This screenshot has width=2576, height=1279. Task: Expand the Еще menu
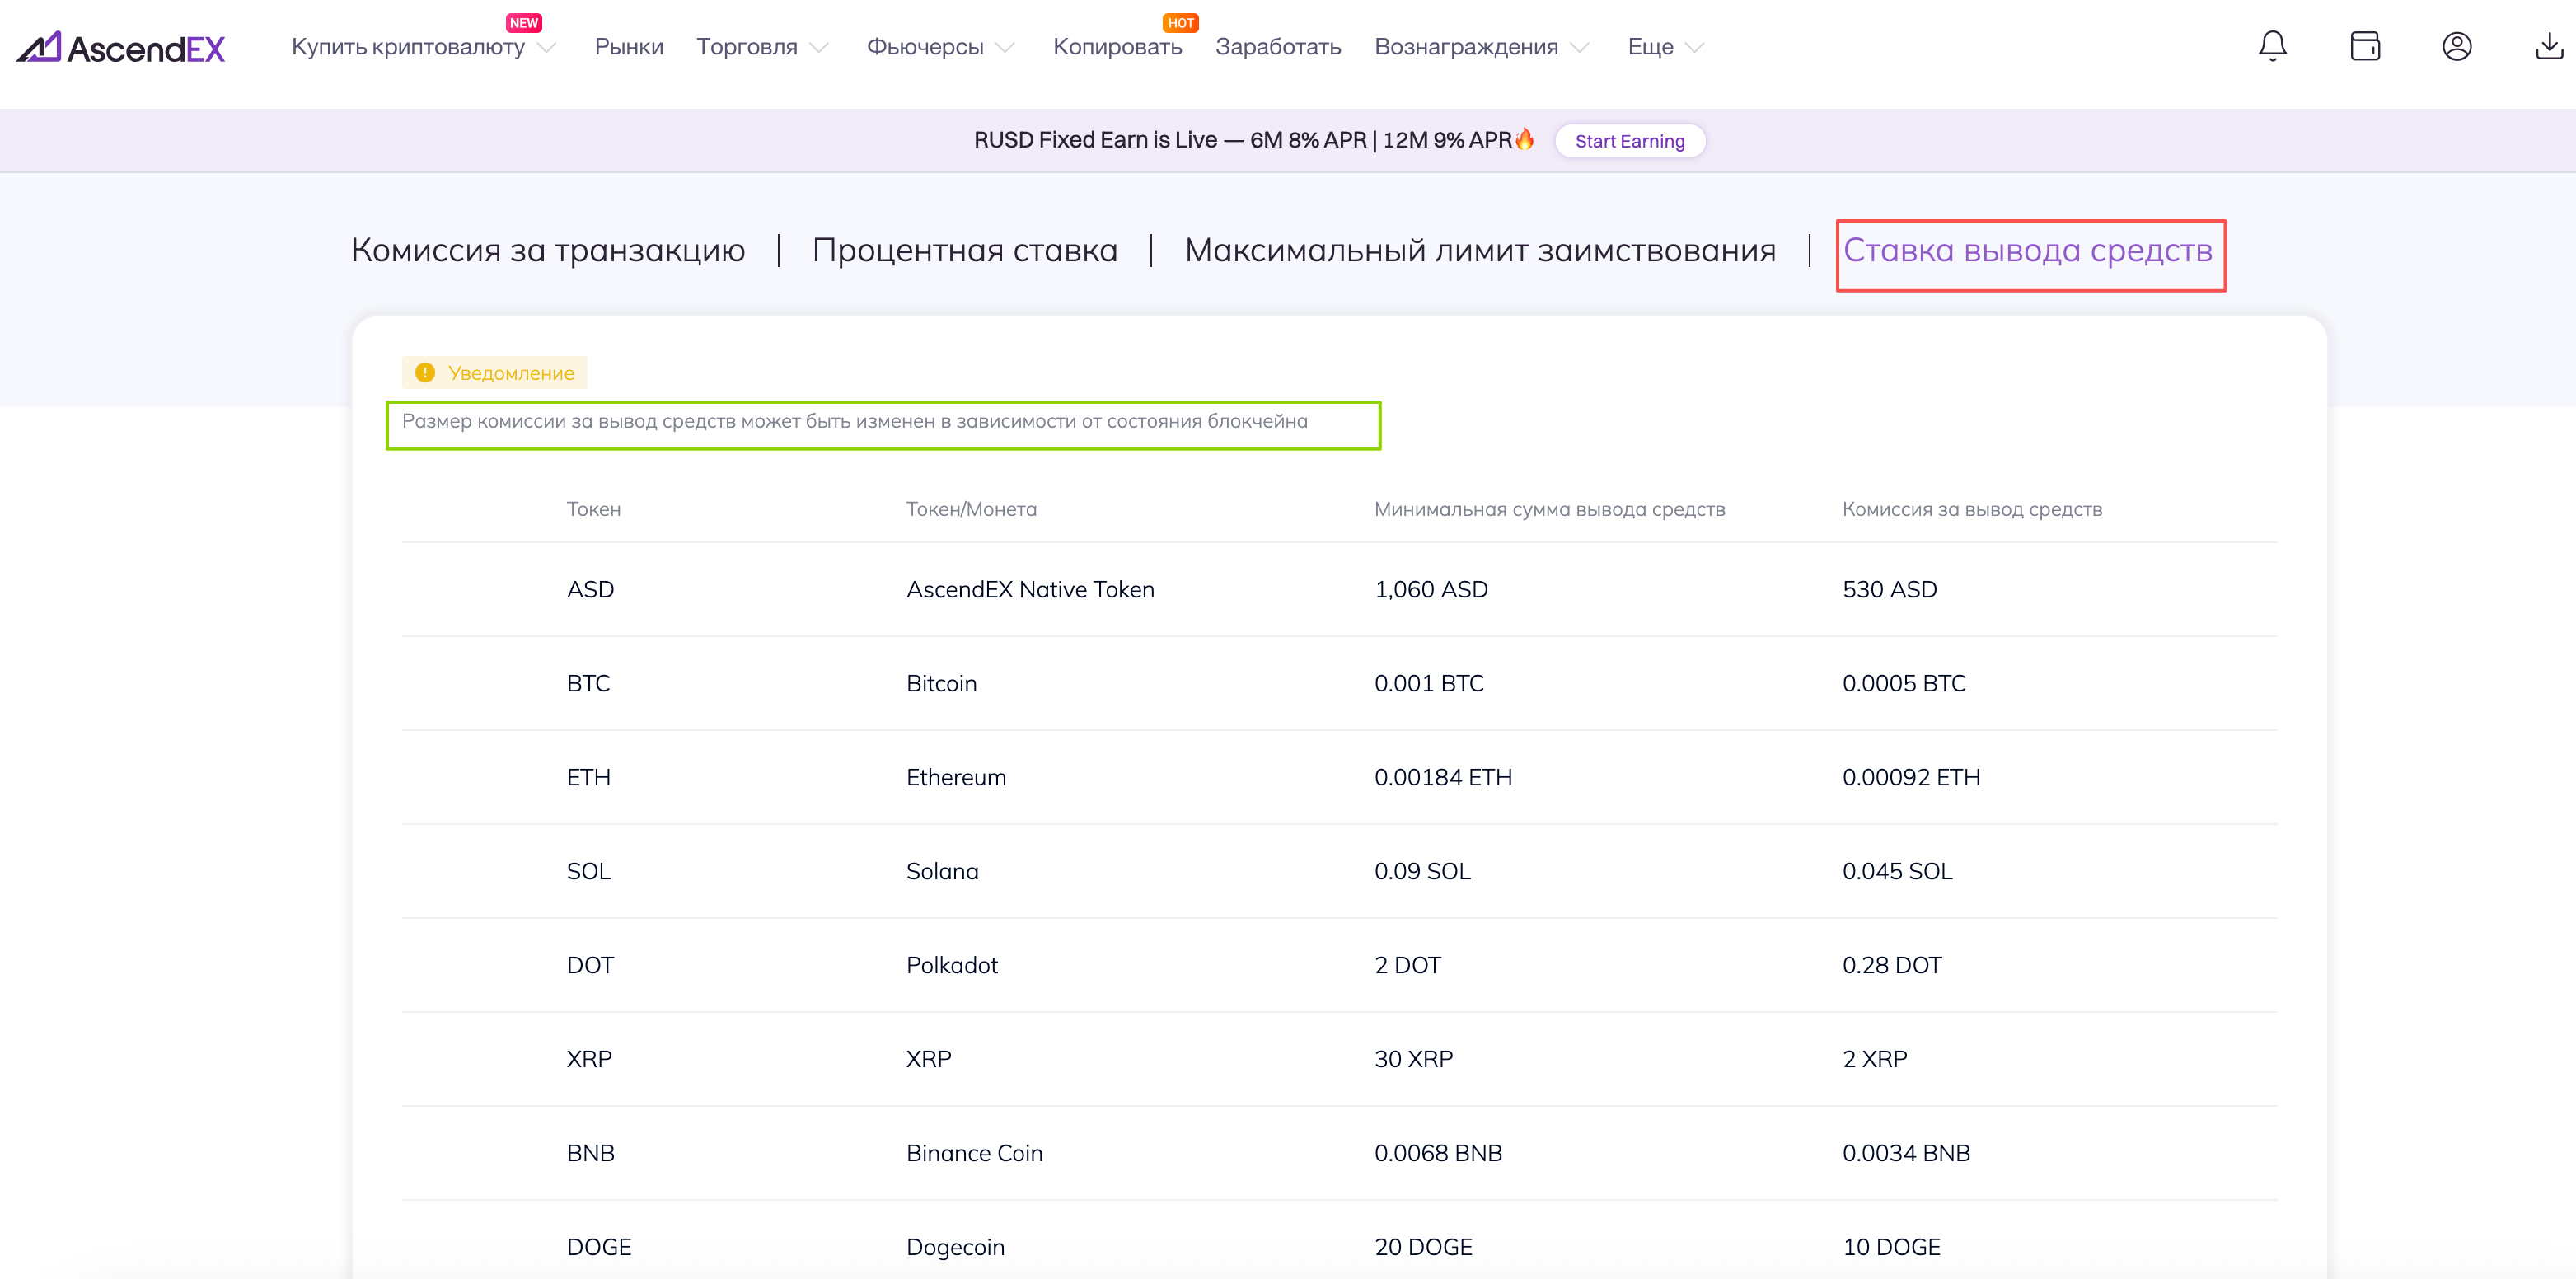point(1694,47)
